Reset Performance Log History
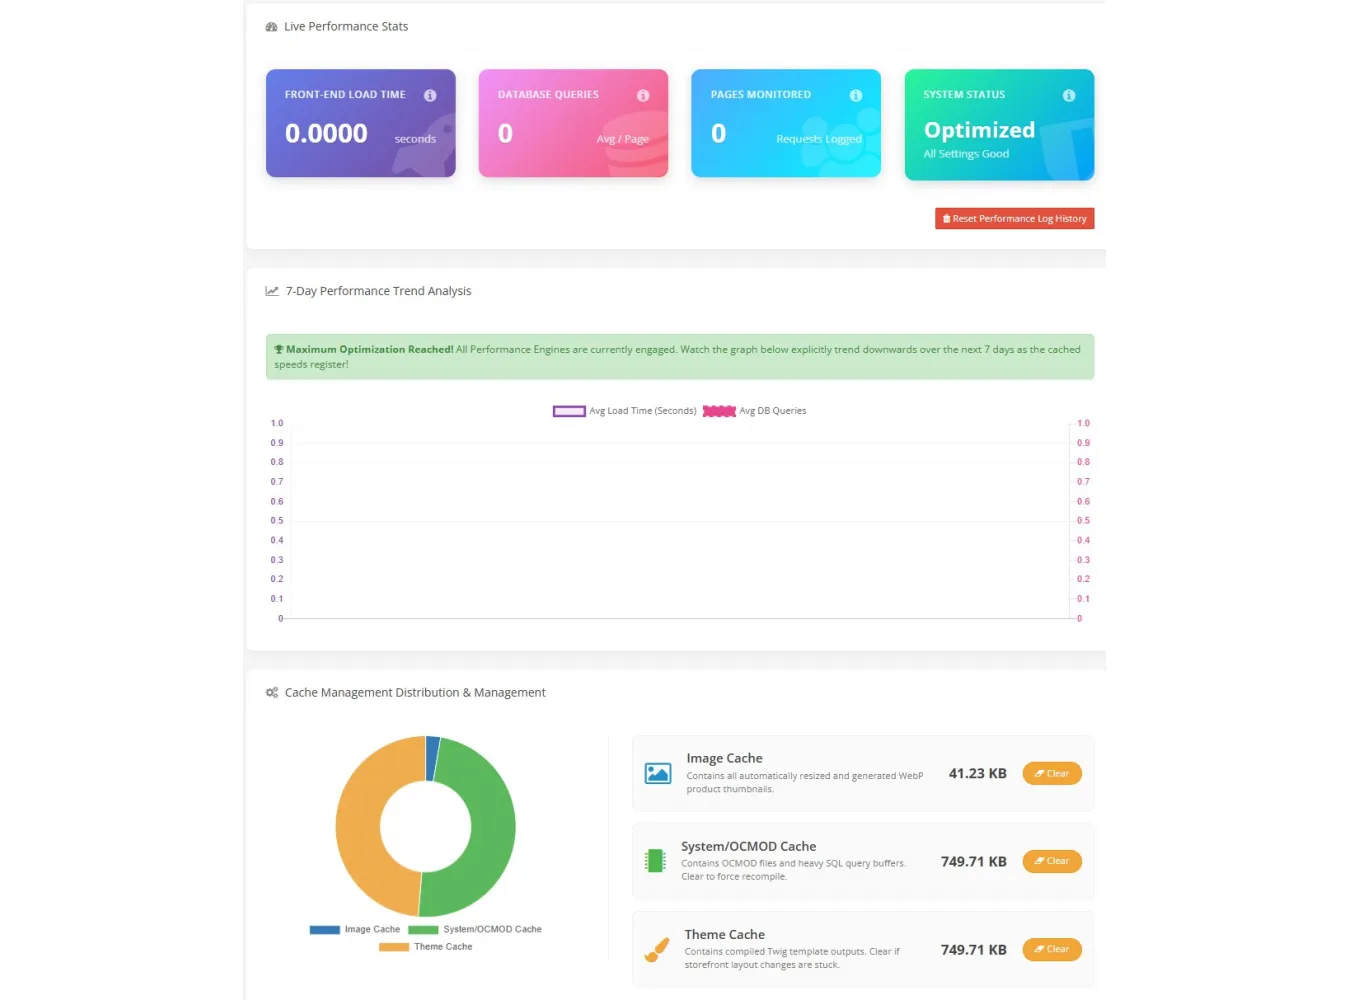This screenshot has width=1350, height=1000. [1014, 218]
